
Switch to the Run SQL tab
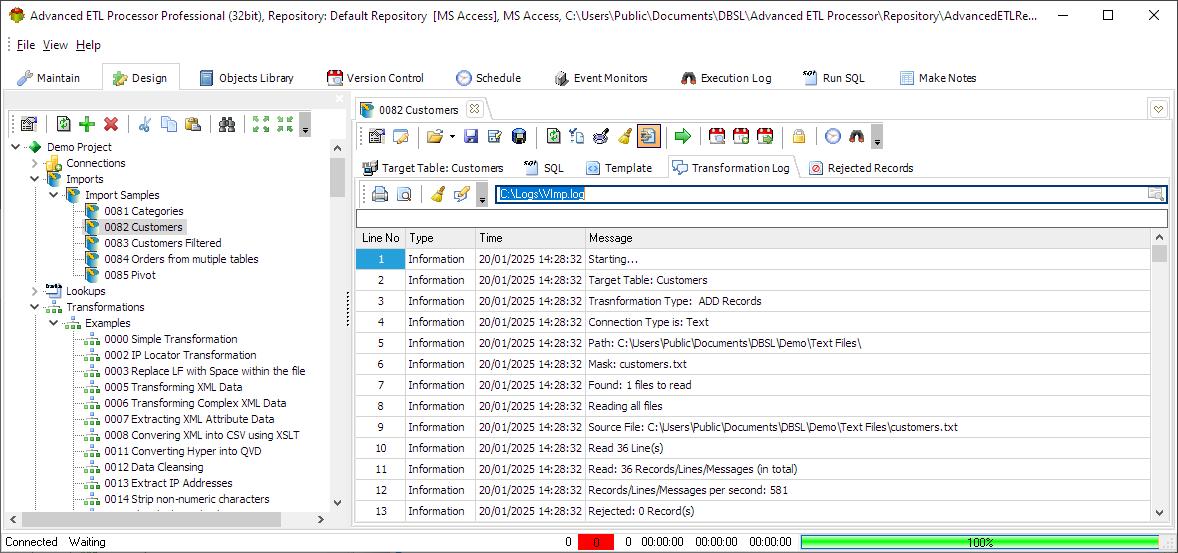pos(834,77)
